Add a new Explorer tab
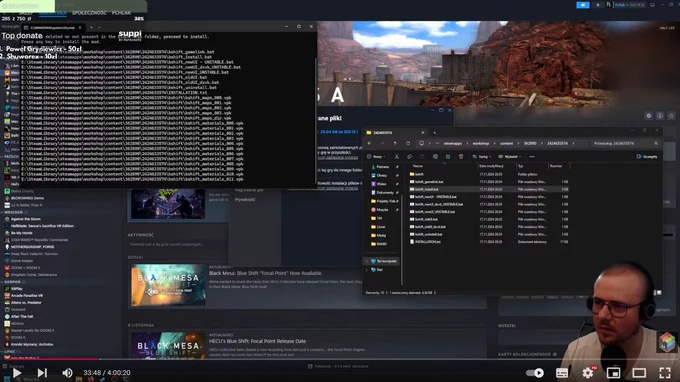Image resolution: width=680 pixels, height=382 pixels. tap(435, 133)
